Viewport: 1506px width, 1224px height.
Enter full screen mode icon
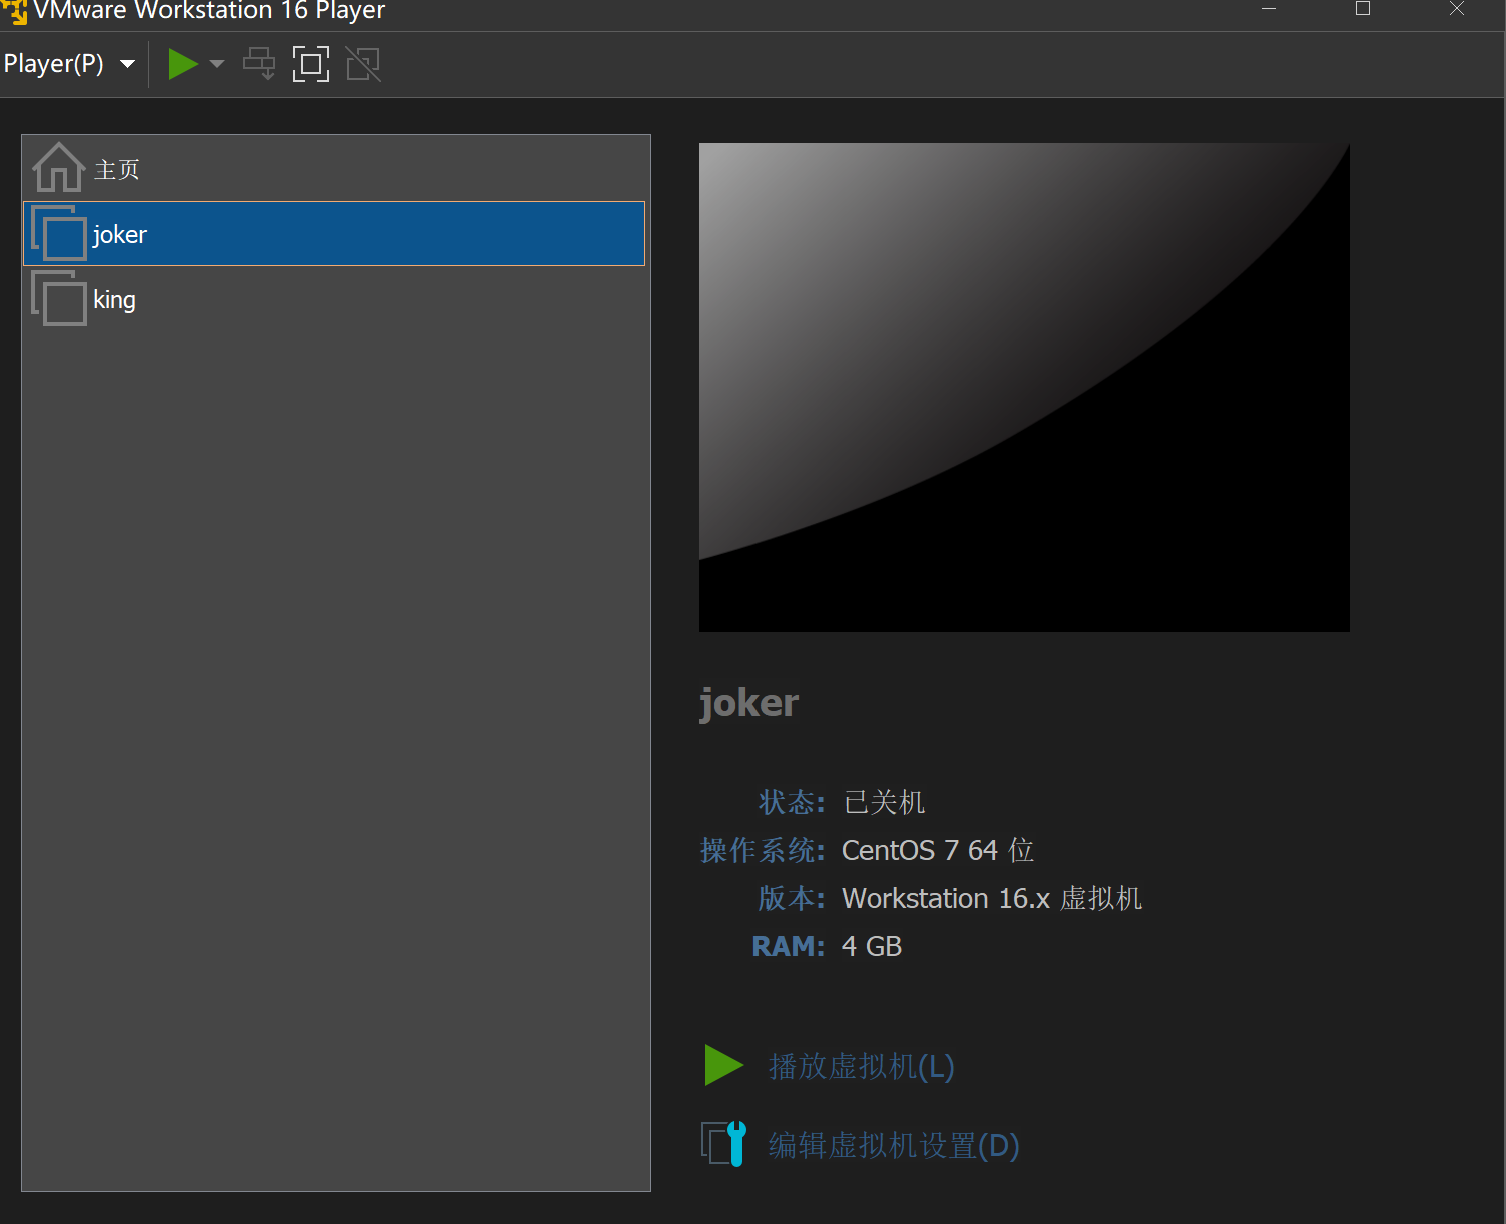click(311, 64)
